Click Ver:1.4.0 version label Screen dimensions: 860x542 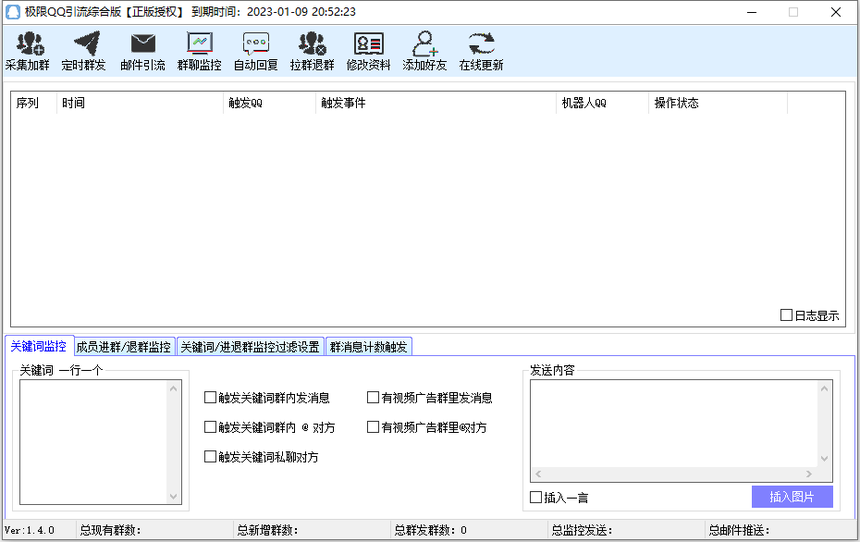(x=29, y=530)
